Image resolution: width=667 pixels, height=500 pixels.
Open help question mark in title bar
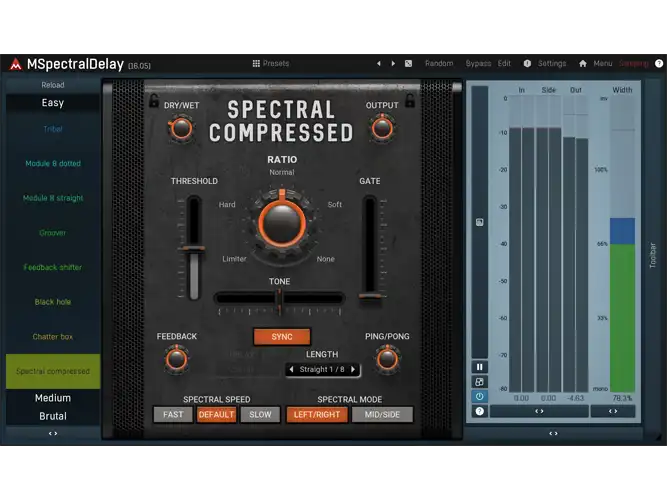(659, 63)
